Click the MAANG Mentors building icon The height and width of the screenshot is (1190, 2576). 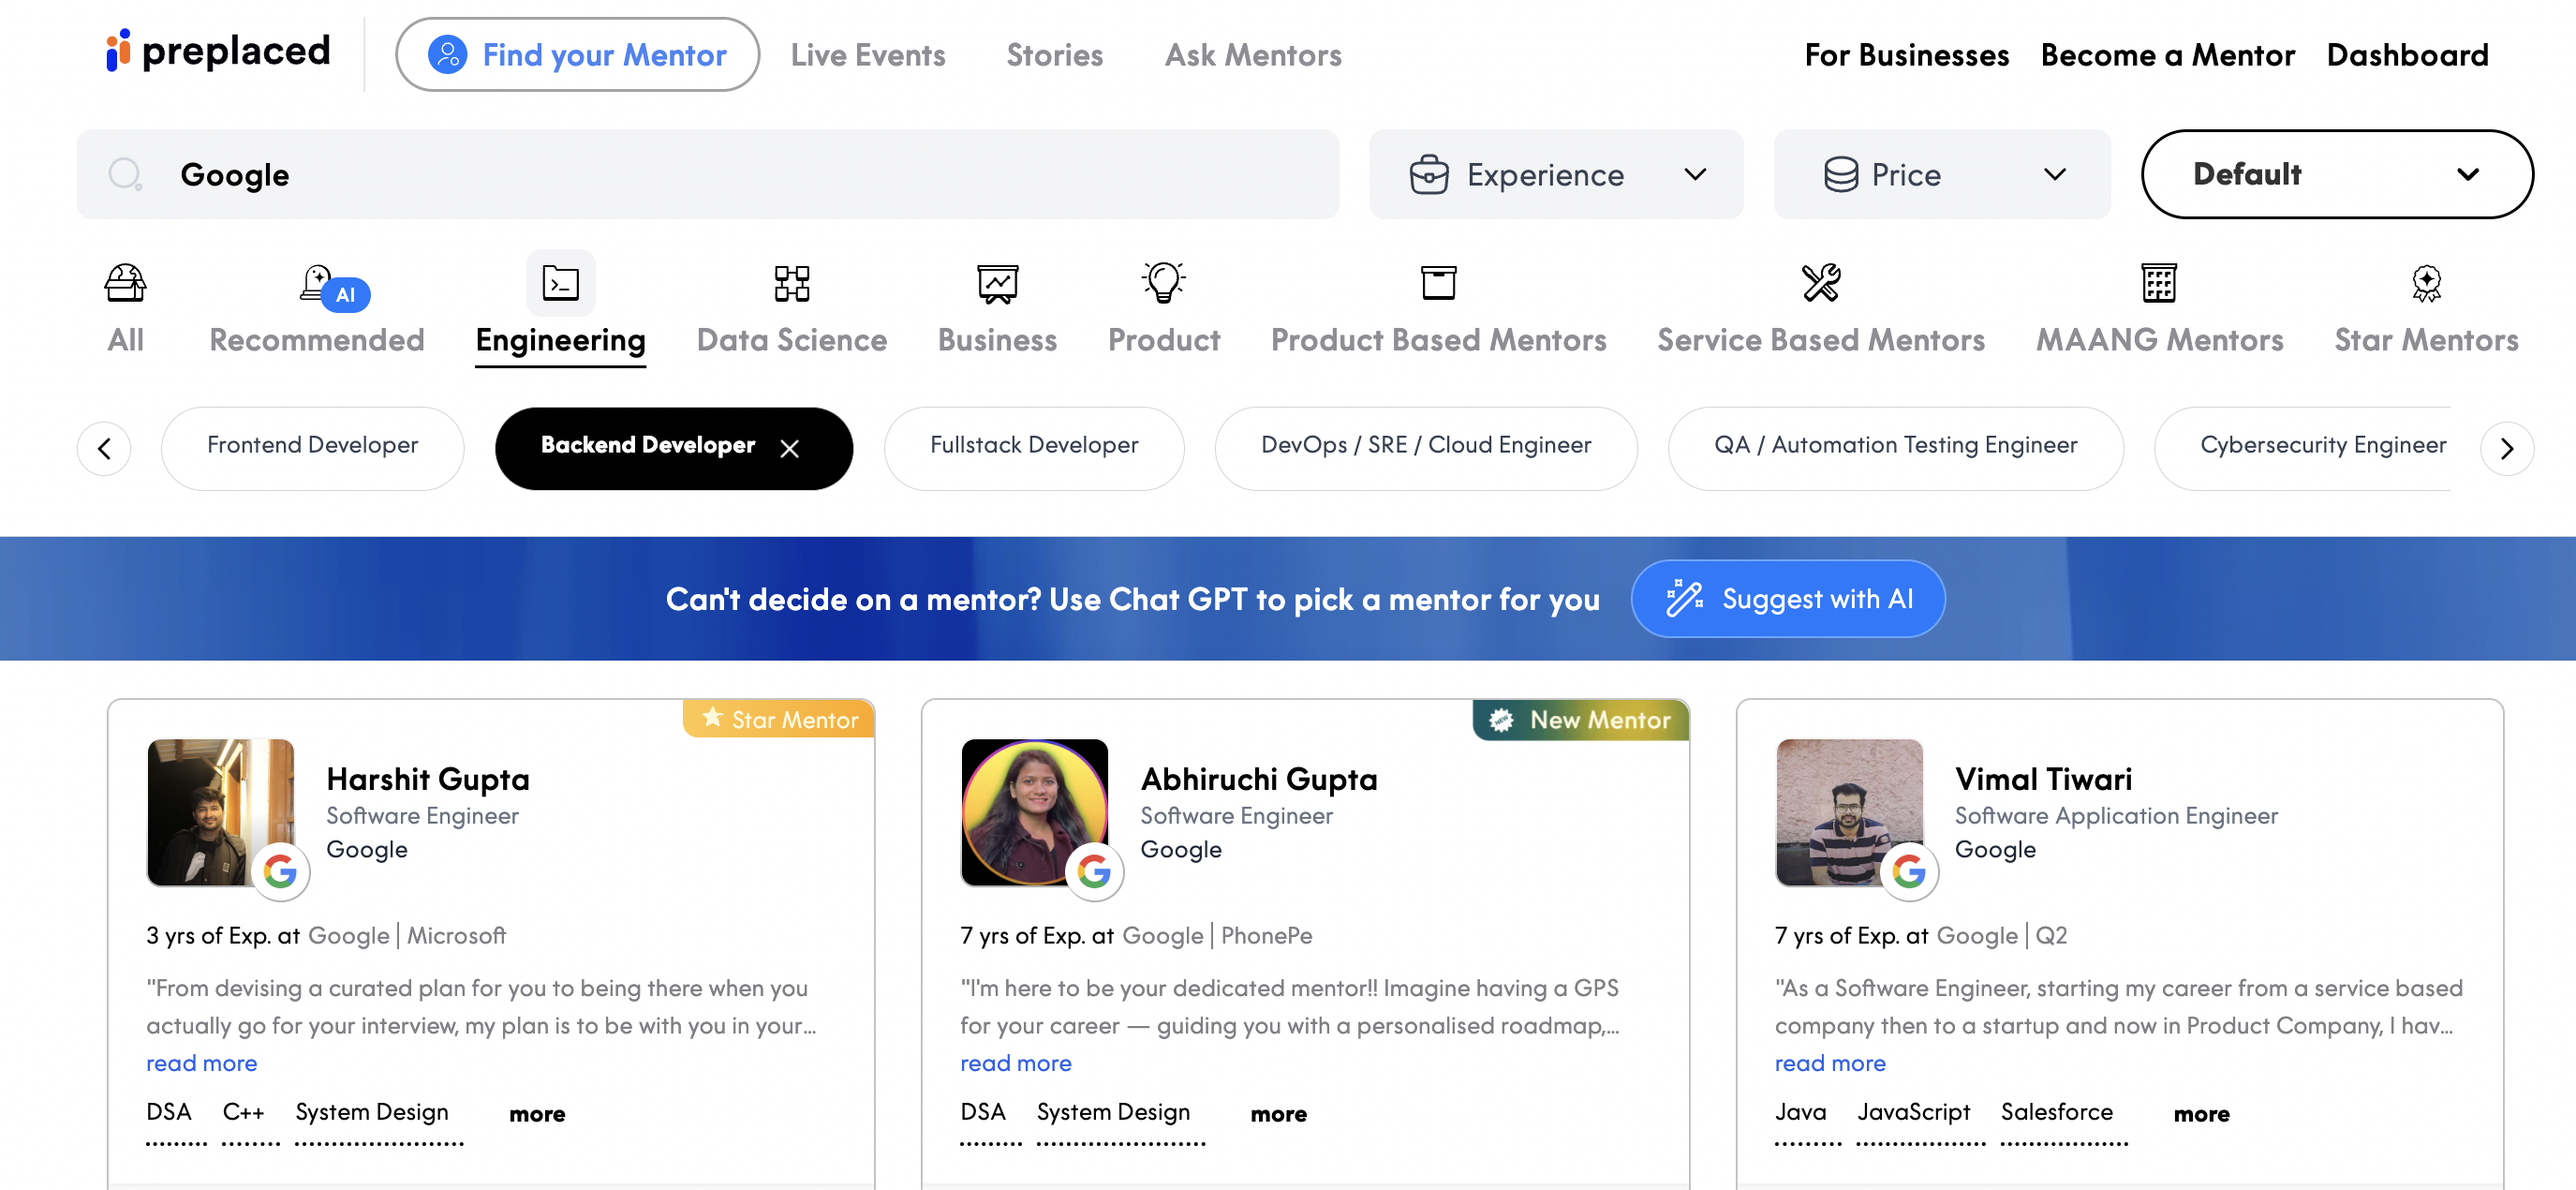click(2158, 283)
